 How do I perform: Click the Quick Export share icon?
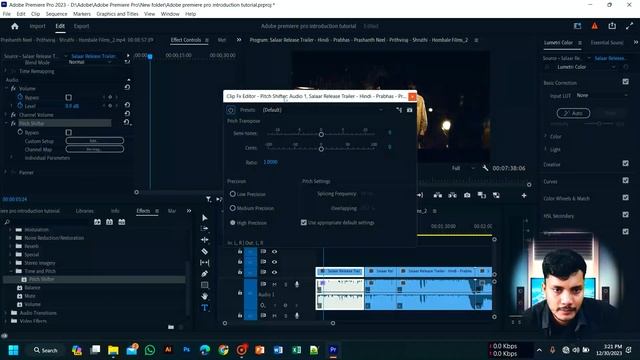click(612, 26)
